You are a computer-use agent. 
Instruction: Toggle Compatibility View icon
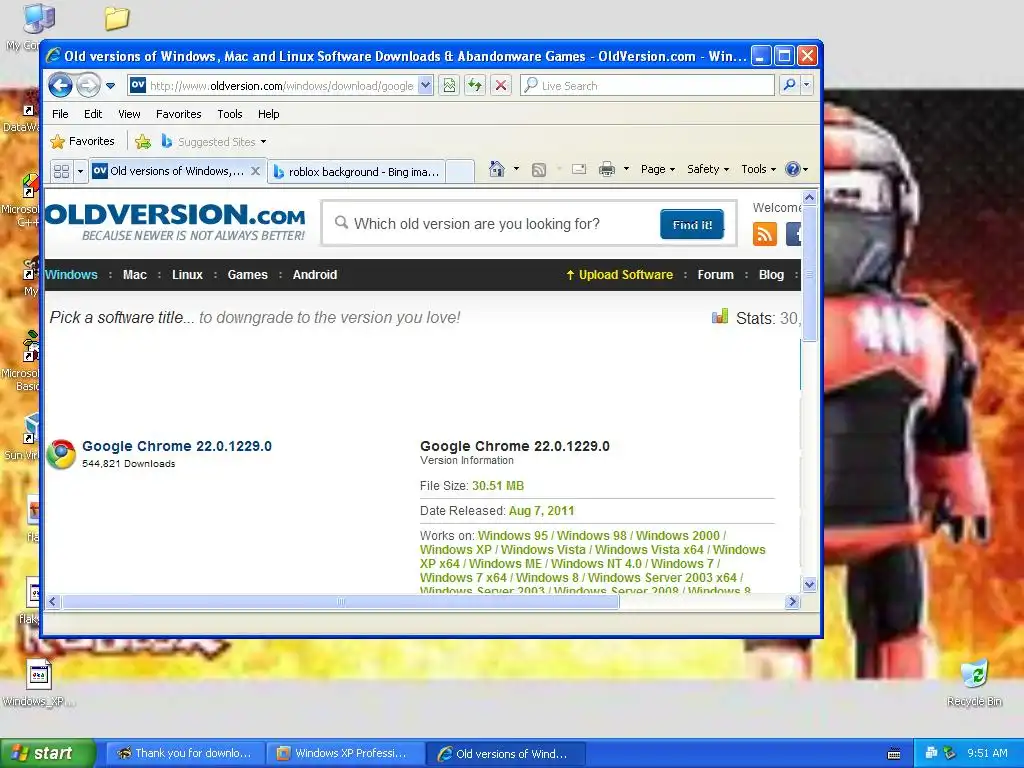[x=449, y=86]
